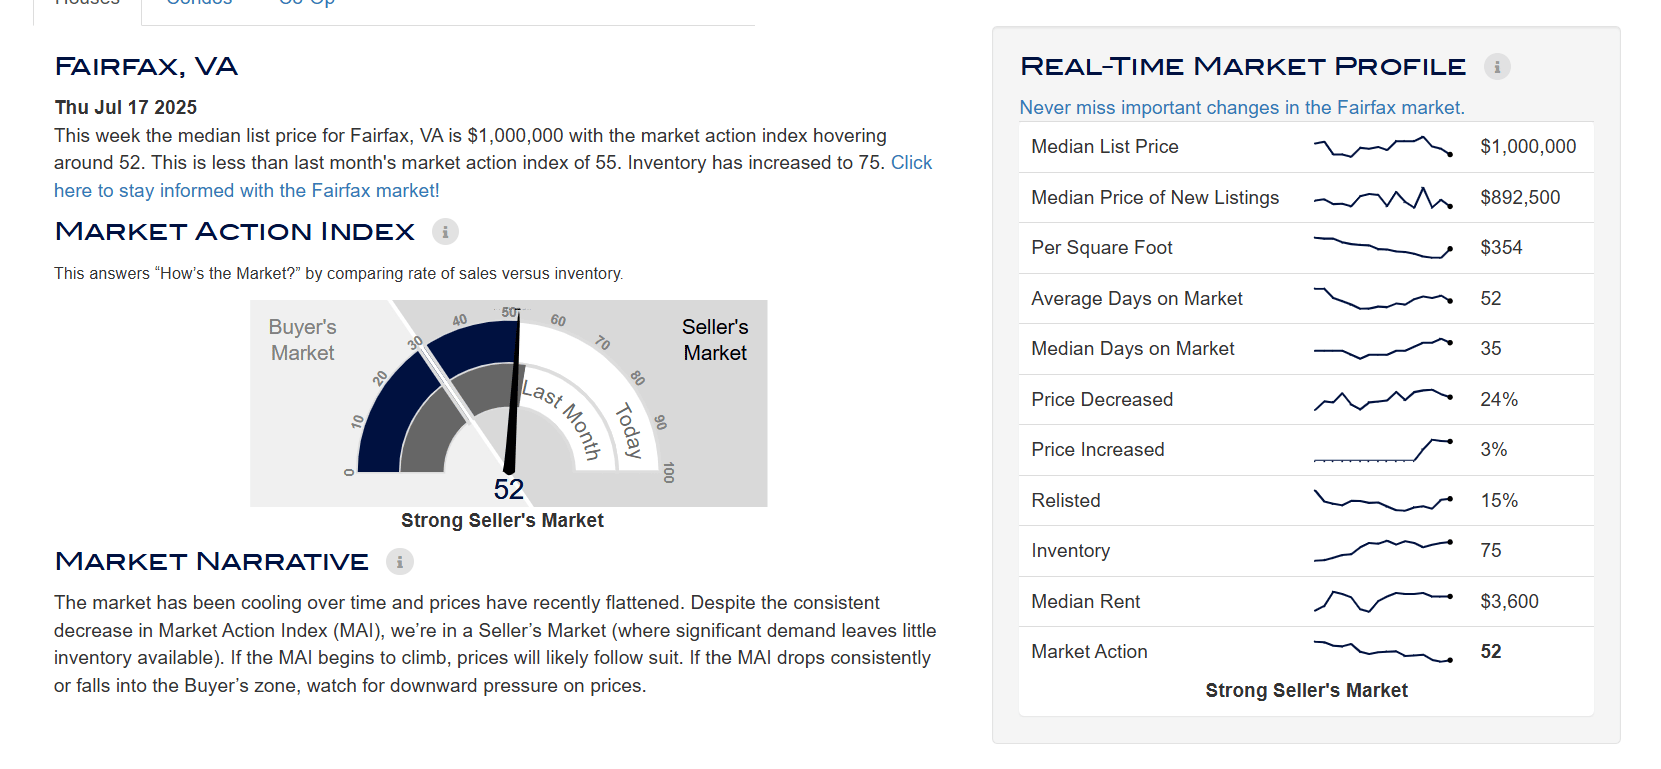Viewport: 1661px width, 769px height.
Task: Click the Market Action sparkline chart
Action: click(x=1383, y=652)
